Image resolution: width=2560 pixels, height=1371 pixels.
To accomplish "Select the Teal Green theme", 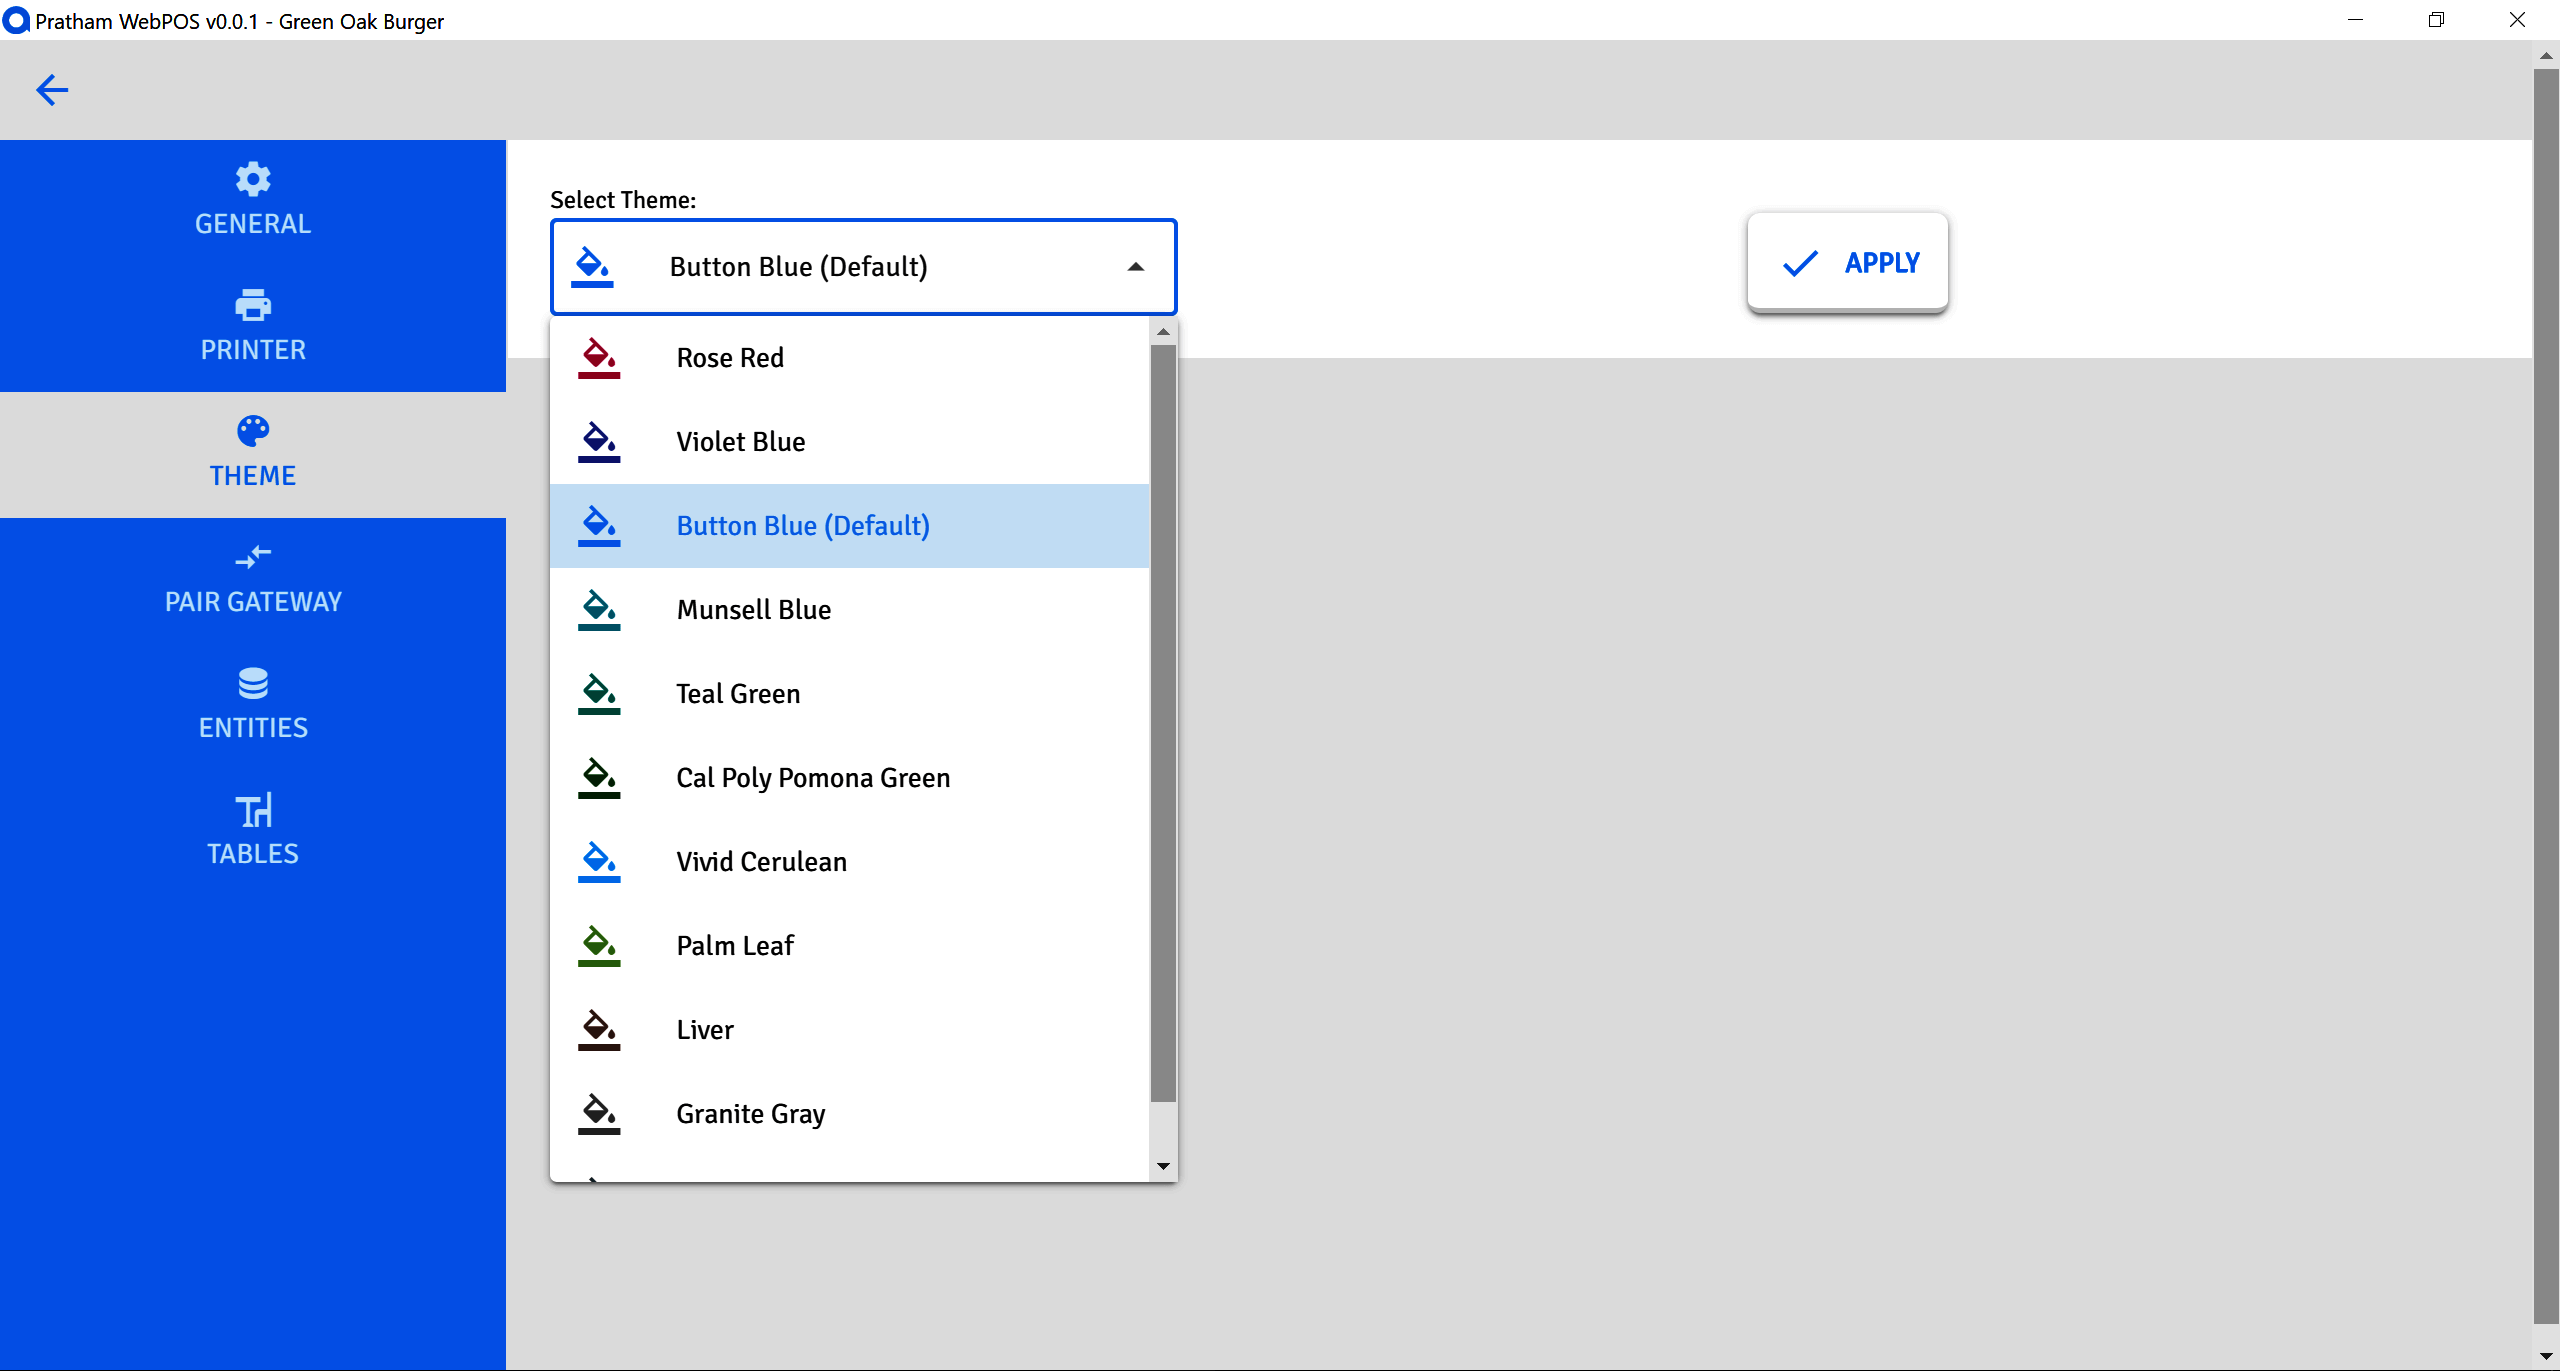I will 738,694.
